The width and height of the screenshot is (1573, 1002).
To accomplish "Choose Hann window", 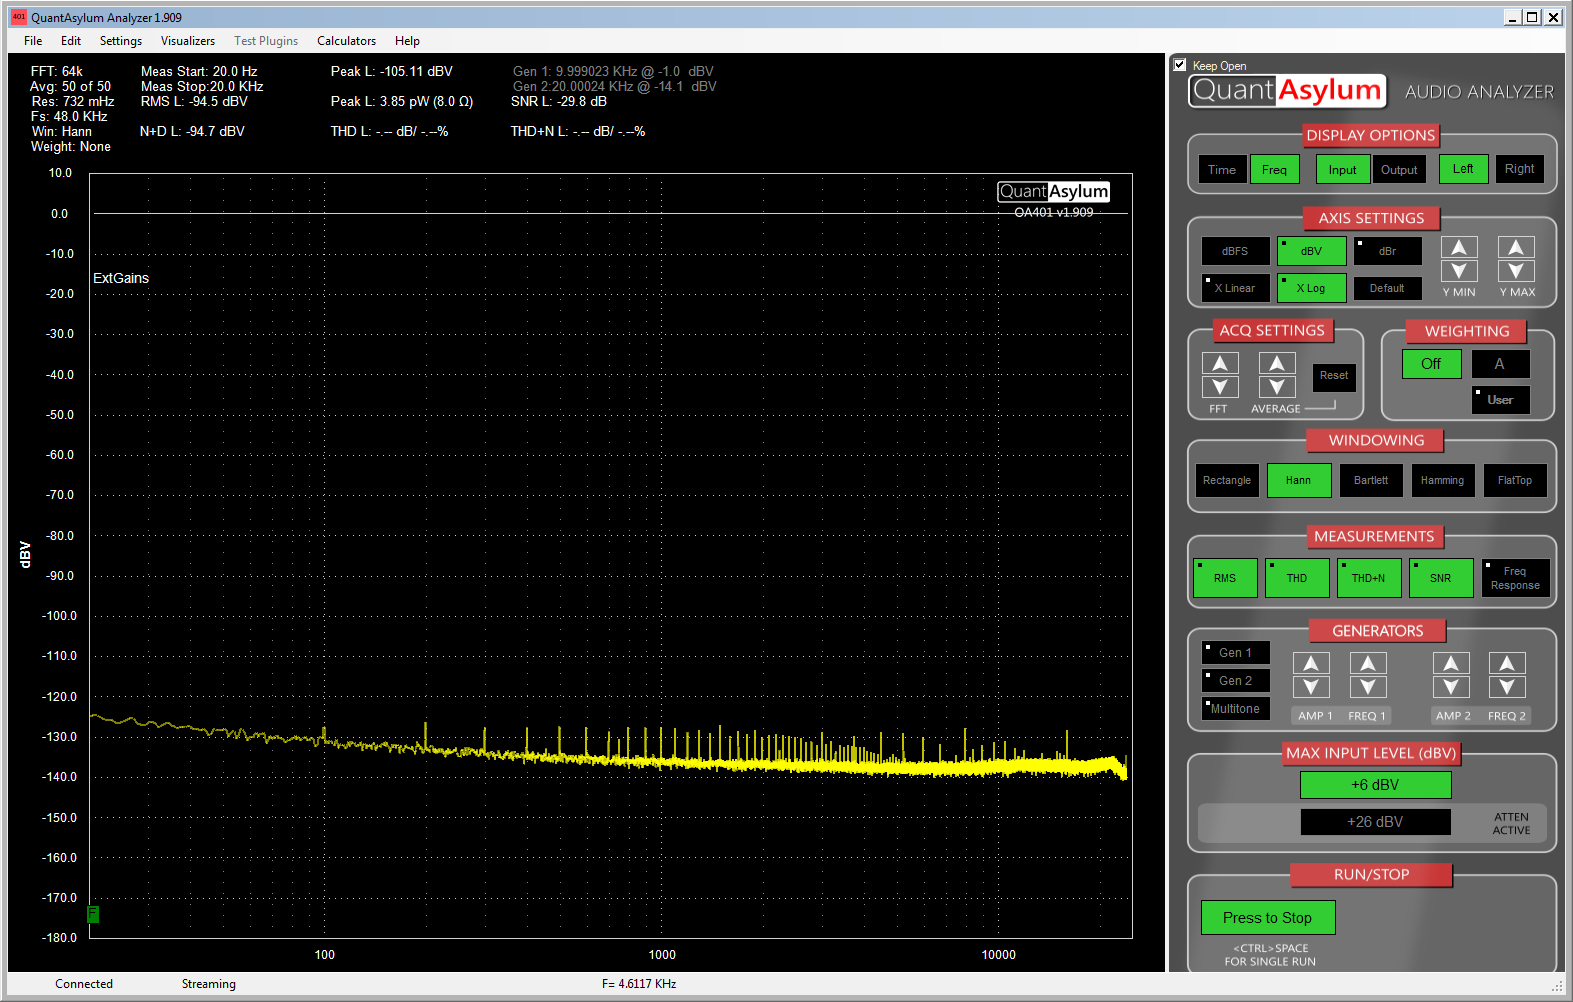I will pyautogui.click(x=1299, y=481).
